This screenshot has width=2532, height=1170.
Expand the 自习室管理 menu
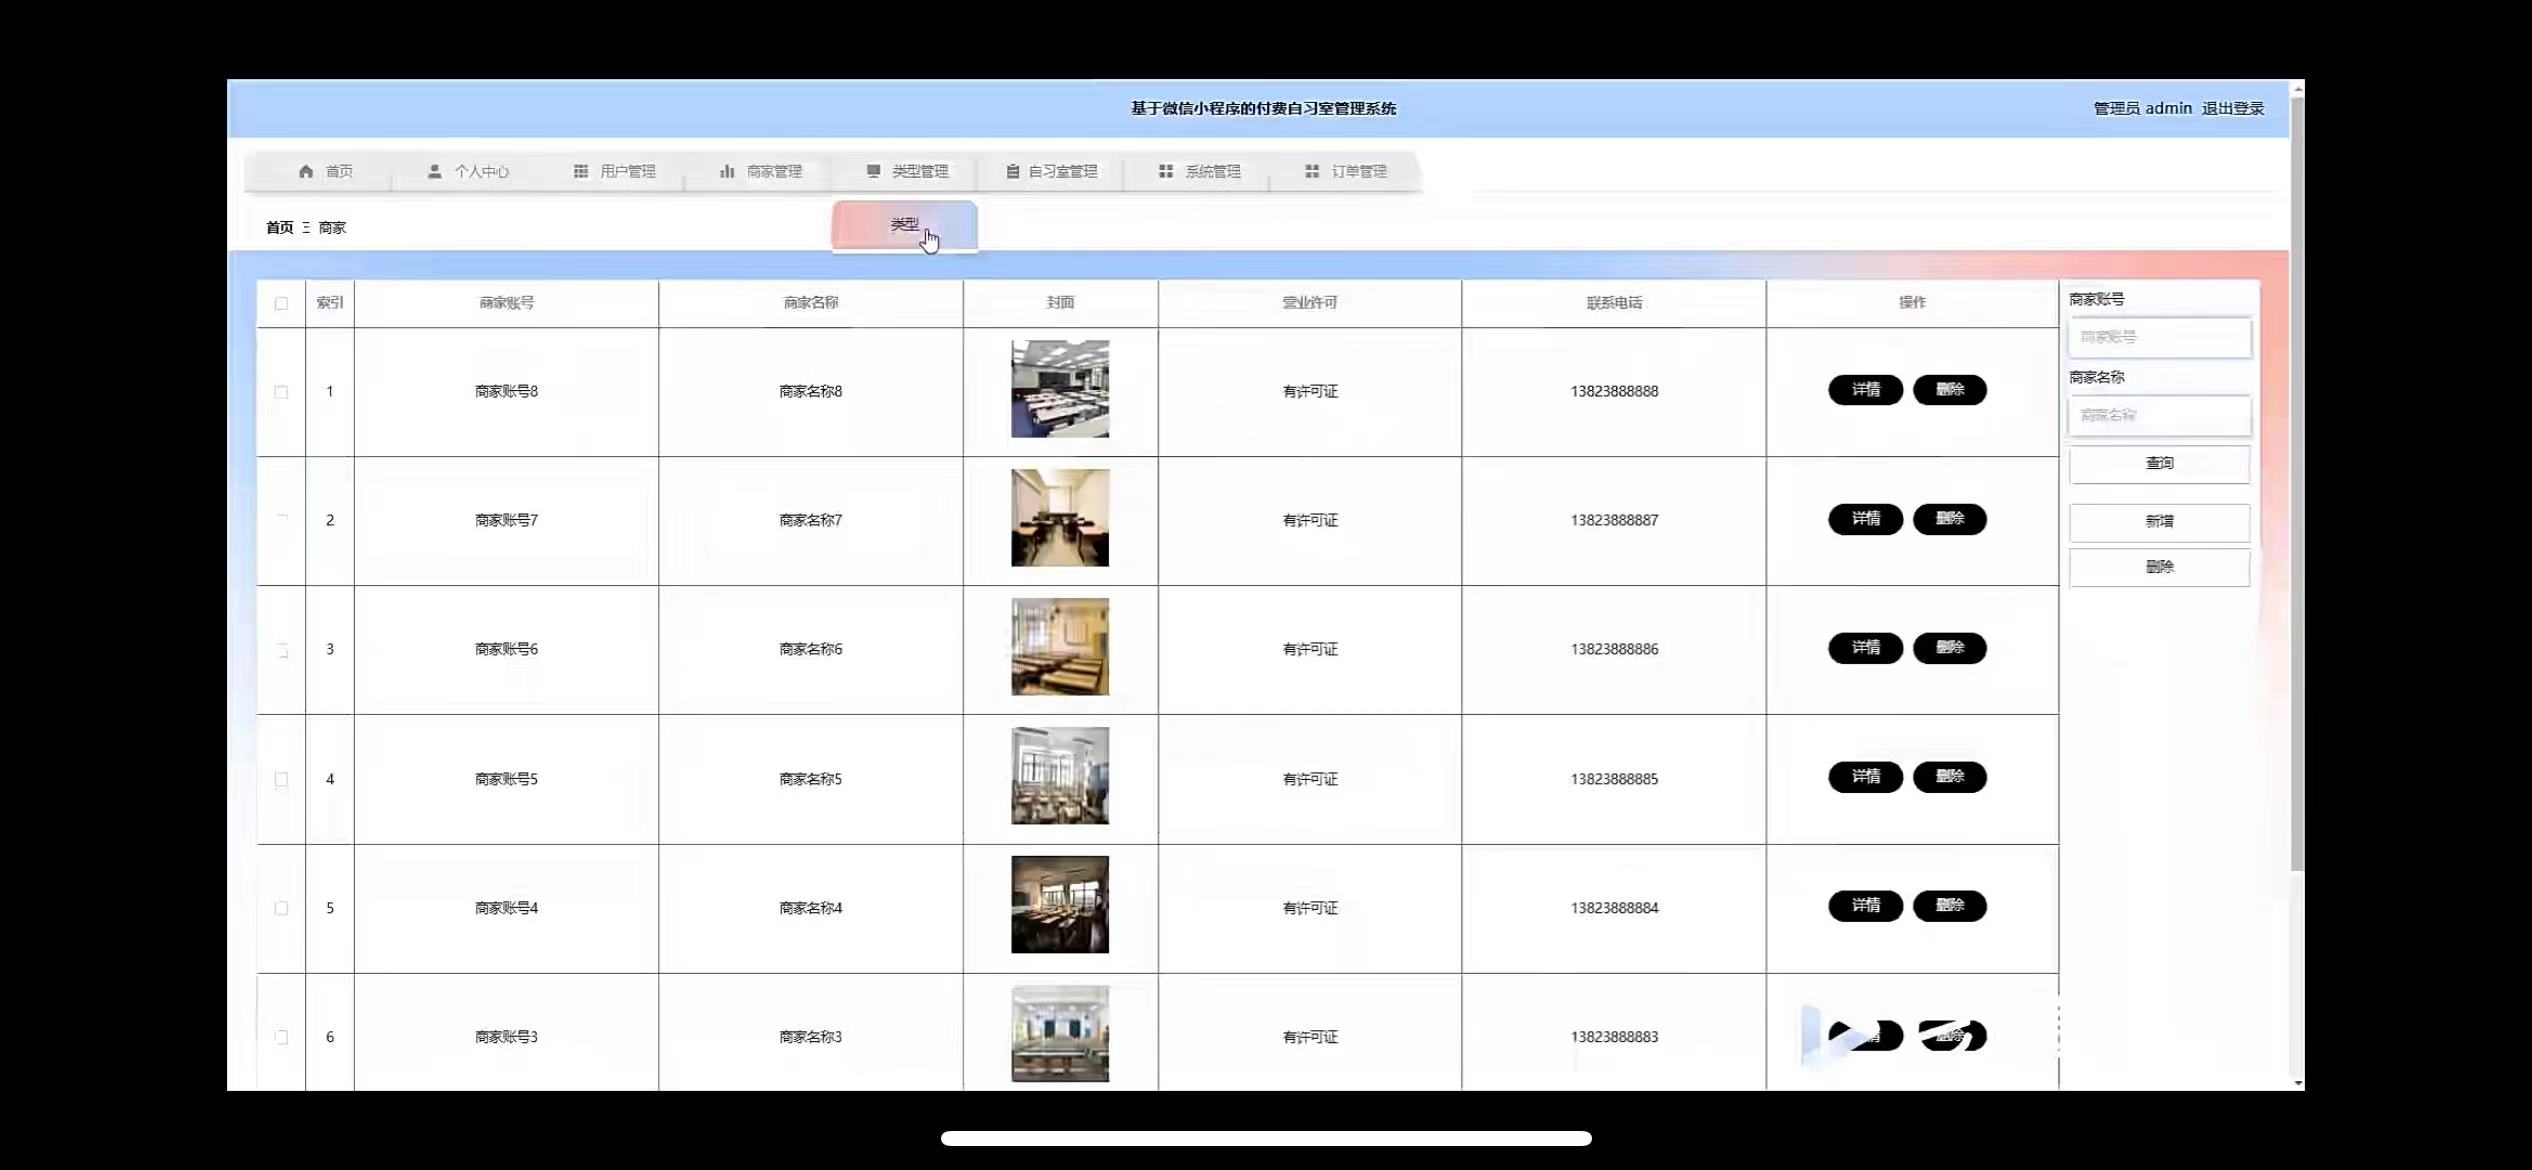(x=1062, y=171)
